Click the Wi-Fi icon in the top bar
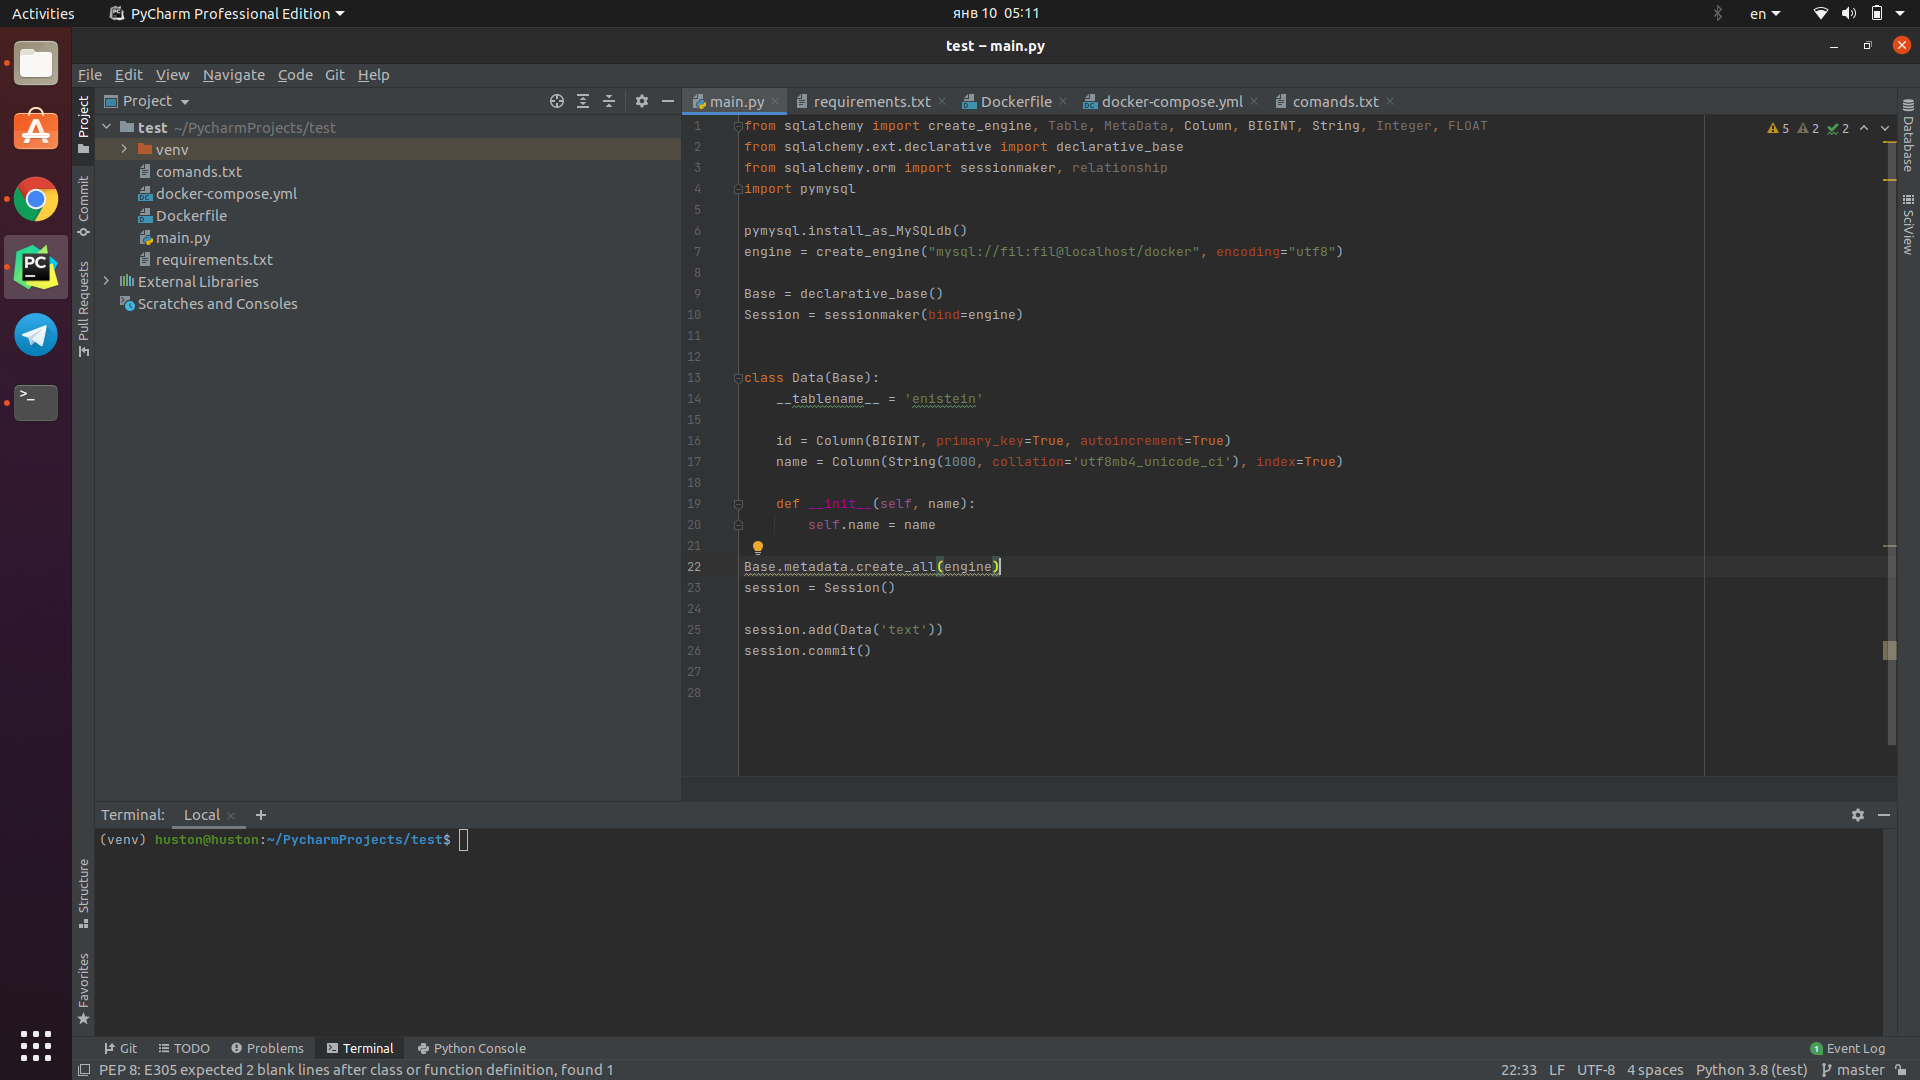Viewport: 1920px width, 1080px height. [1820, 13]
